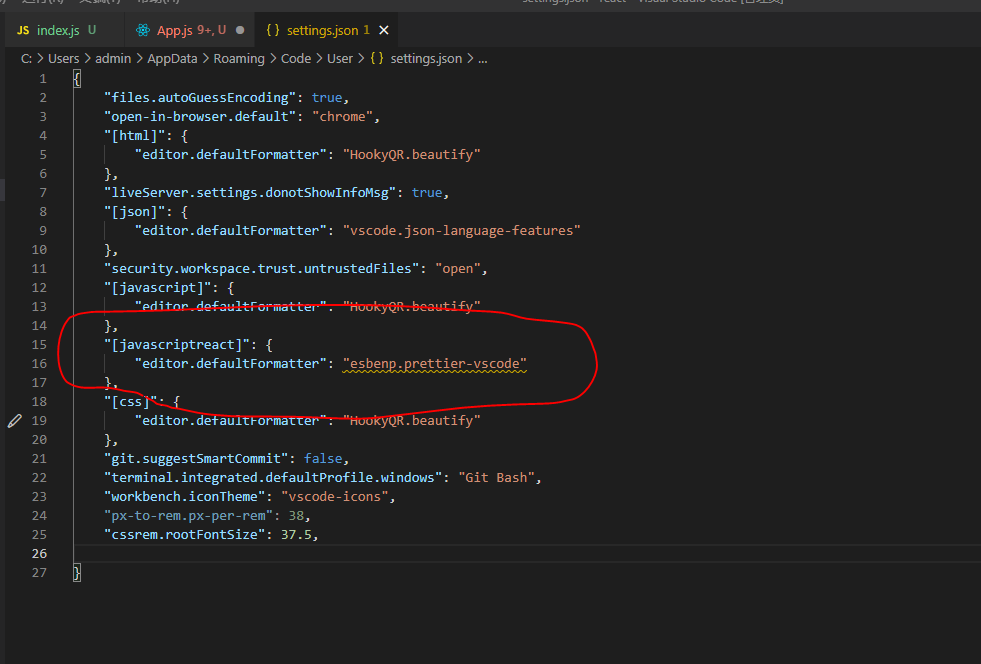Click the "liveServer.settings.donotShowInfoMsg" key
Viewport: 981px width, 664px height.
pyautogui.click(x=250, y=193)
